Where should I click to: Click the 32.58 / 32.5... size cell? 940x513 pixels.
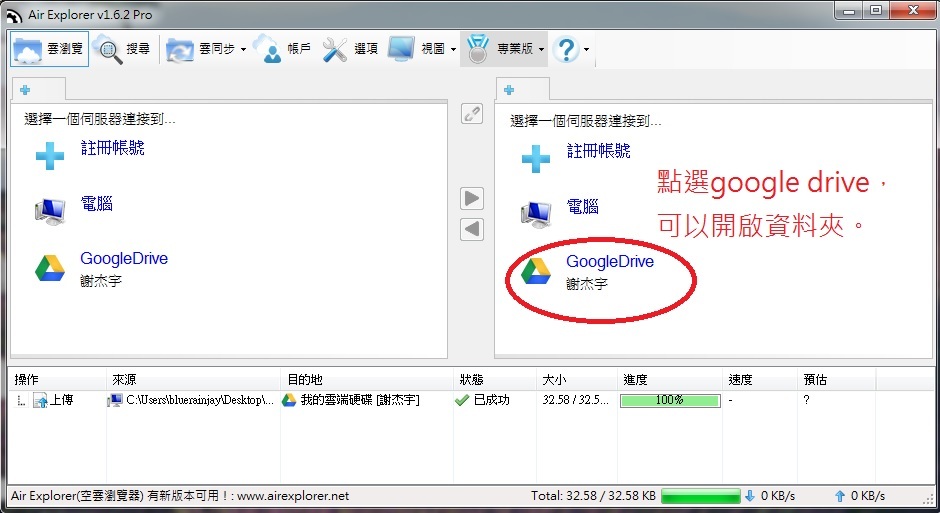tap(576, 400)
